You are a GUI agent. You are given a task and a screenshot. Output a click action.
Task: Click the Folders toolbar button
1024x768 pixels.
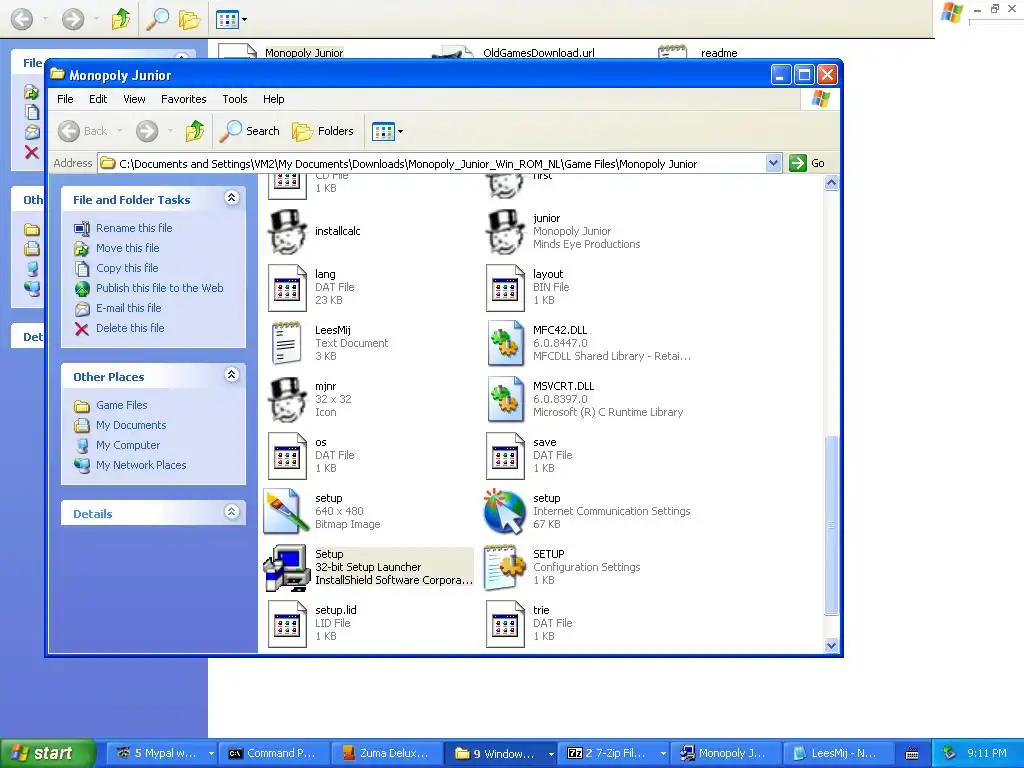coord(323,131)
